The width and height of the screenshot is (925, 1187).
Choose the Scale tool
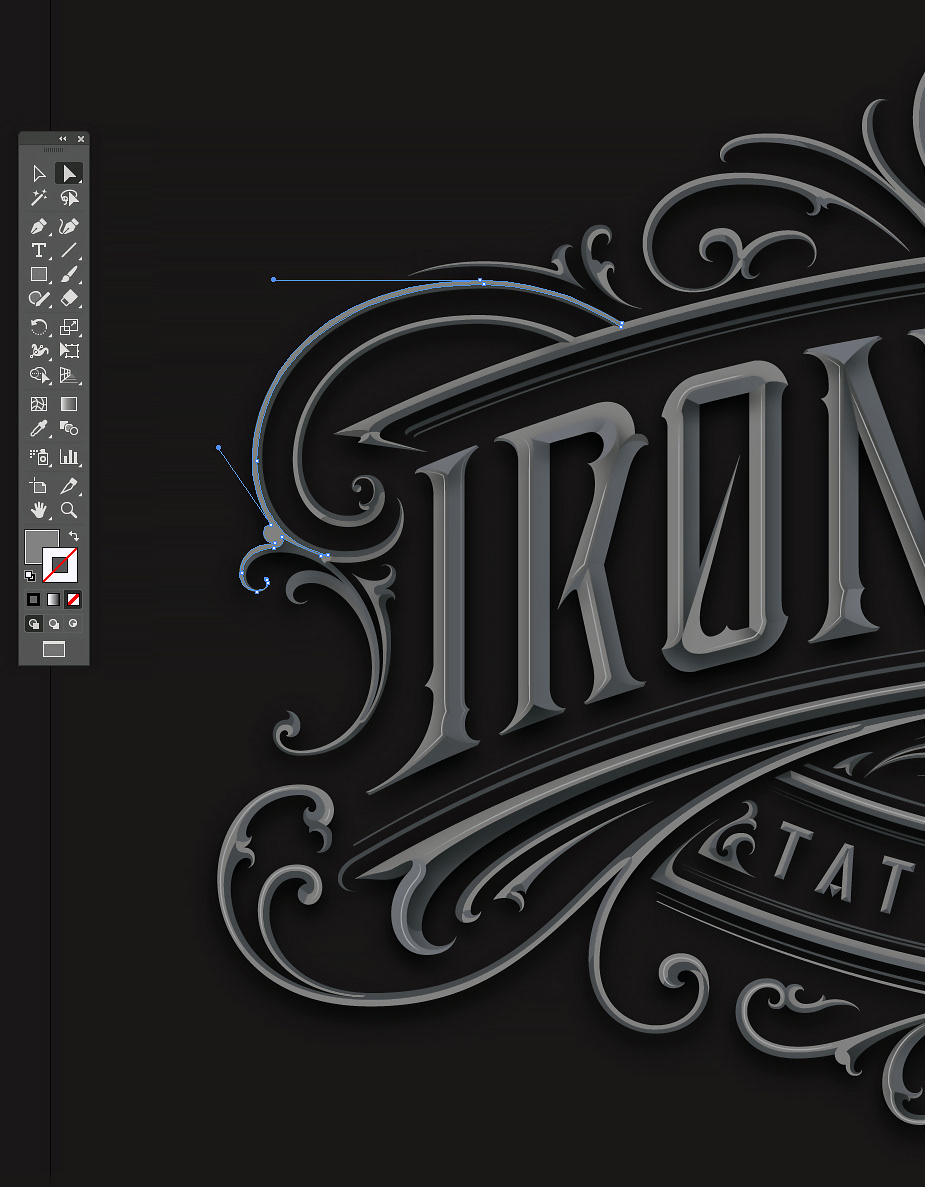point(69,327)
